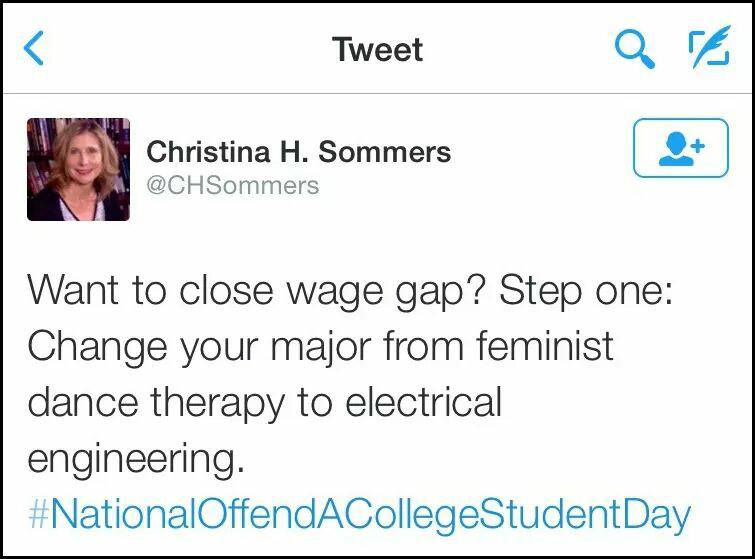Open the #NationalOffendACollegeStudentDay hashtag
The width and height of the screenshot is (755, 559).
(360, 515)
